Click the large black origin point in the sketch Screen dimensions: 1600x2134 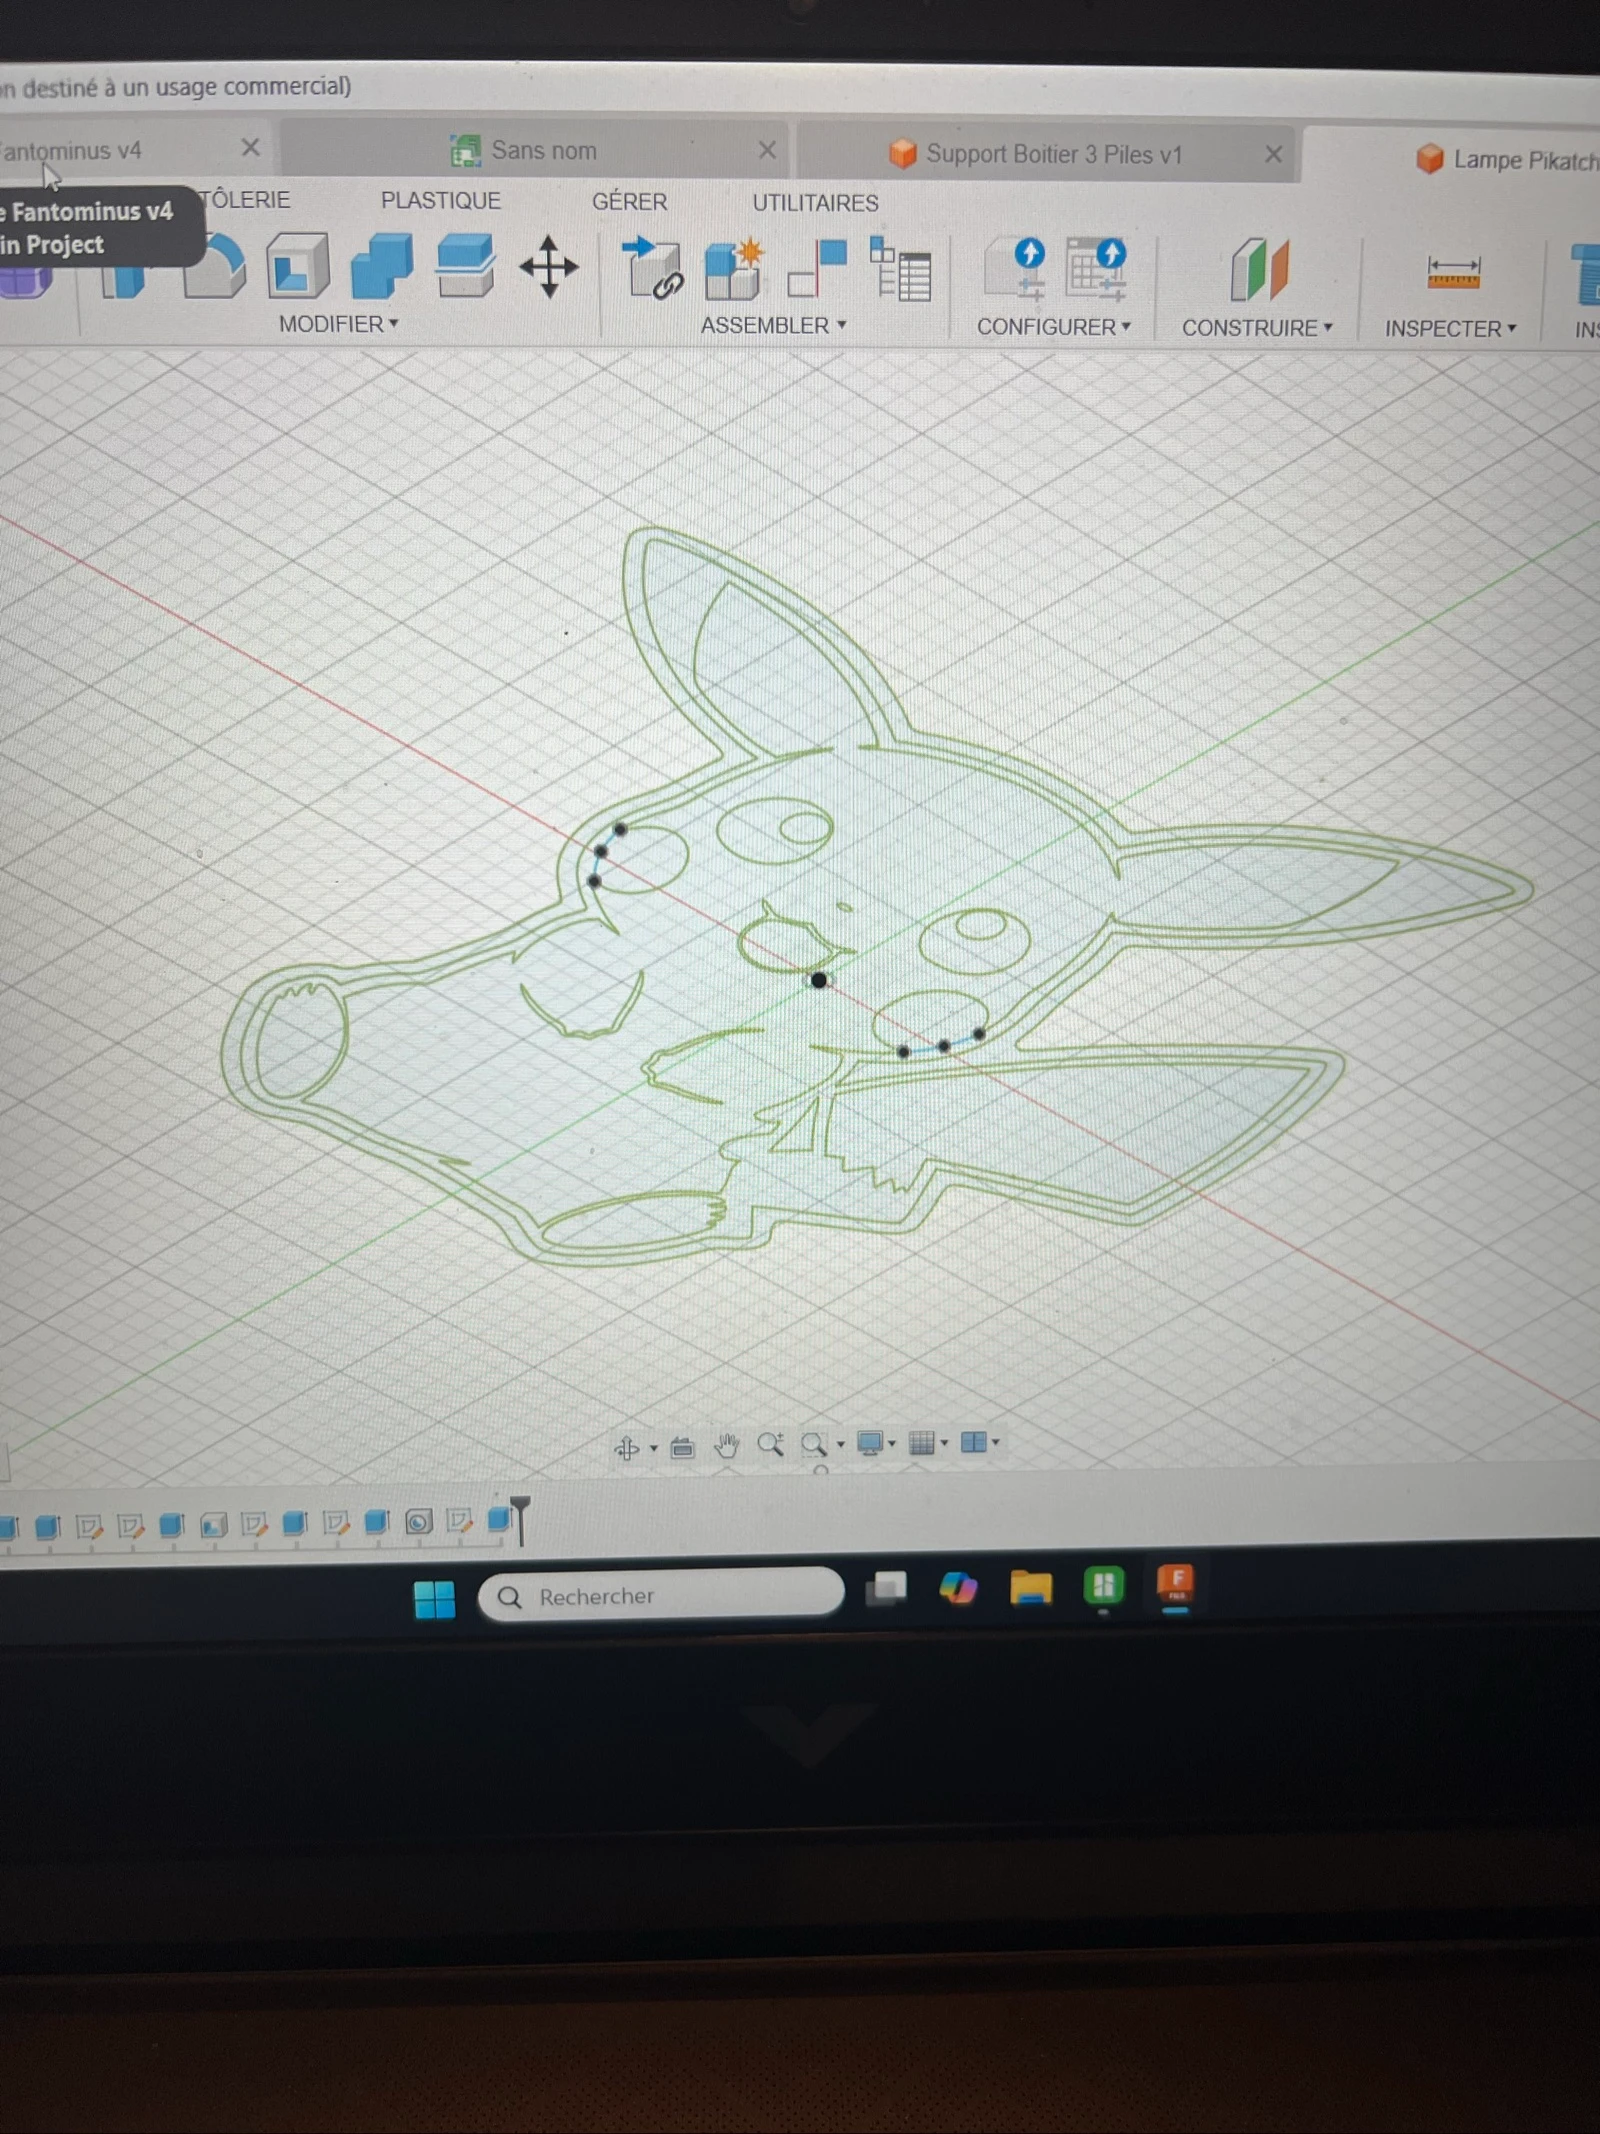click(819, 980)
